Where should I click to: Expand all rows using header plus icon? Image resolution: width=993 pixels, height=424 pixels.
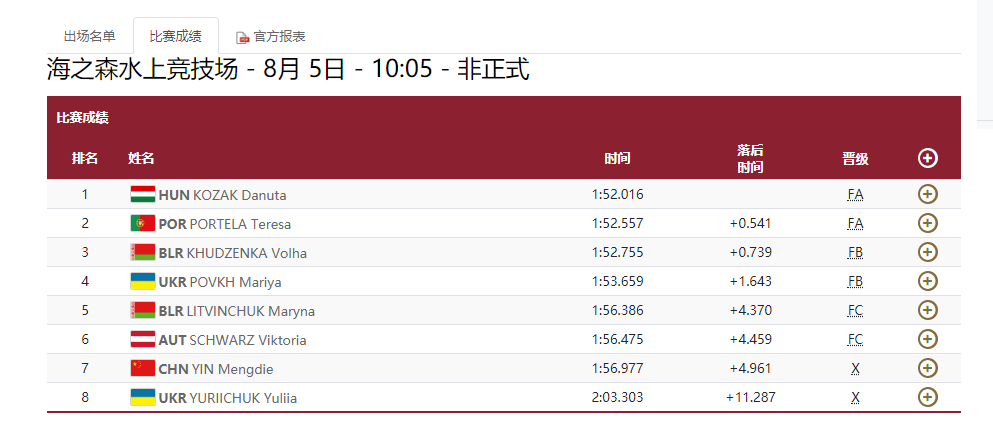coord(927,158)
